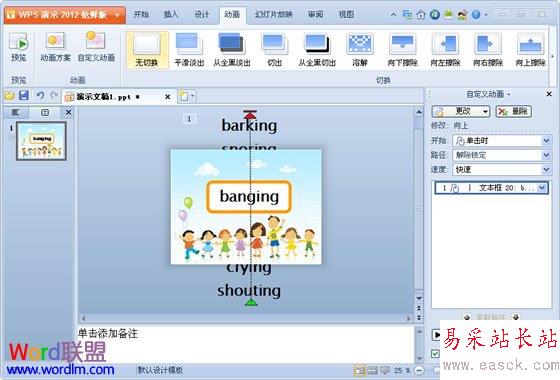Close the slide thumbnail pane
The image size is (560, 380).
pyautogui.click(x=68, y=112)
